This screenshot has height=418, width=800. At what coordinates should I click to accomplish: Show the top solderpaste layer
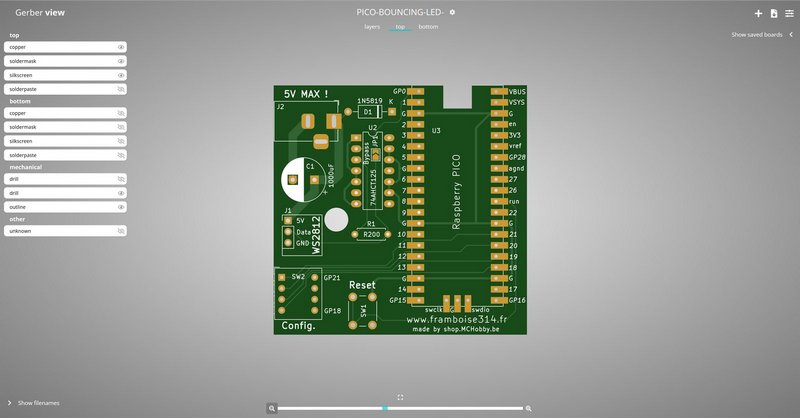click(x=121, y=89)
